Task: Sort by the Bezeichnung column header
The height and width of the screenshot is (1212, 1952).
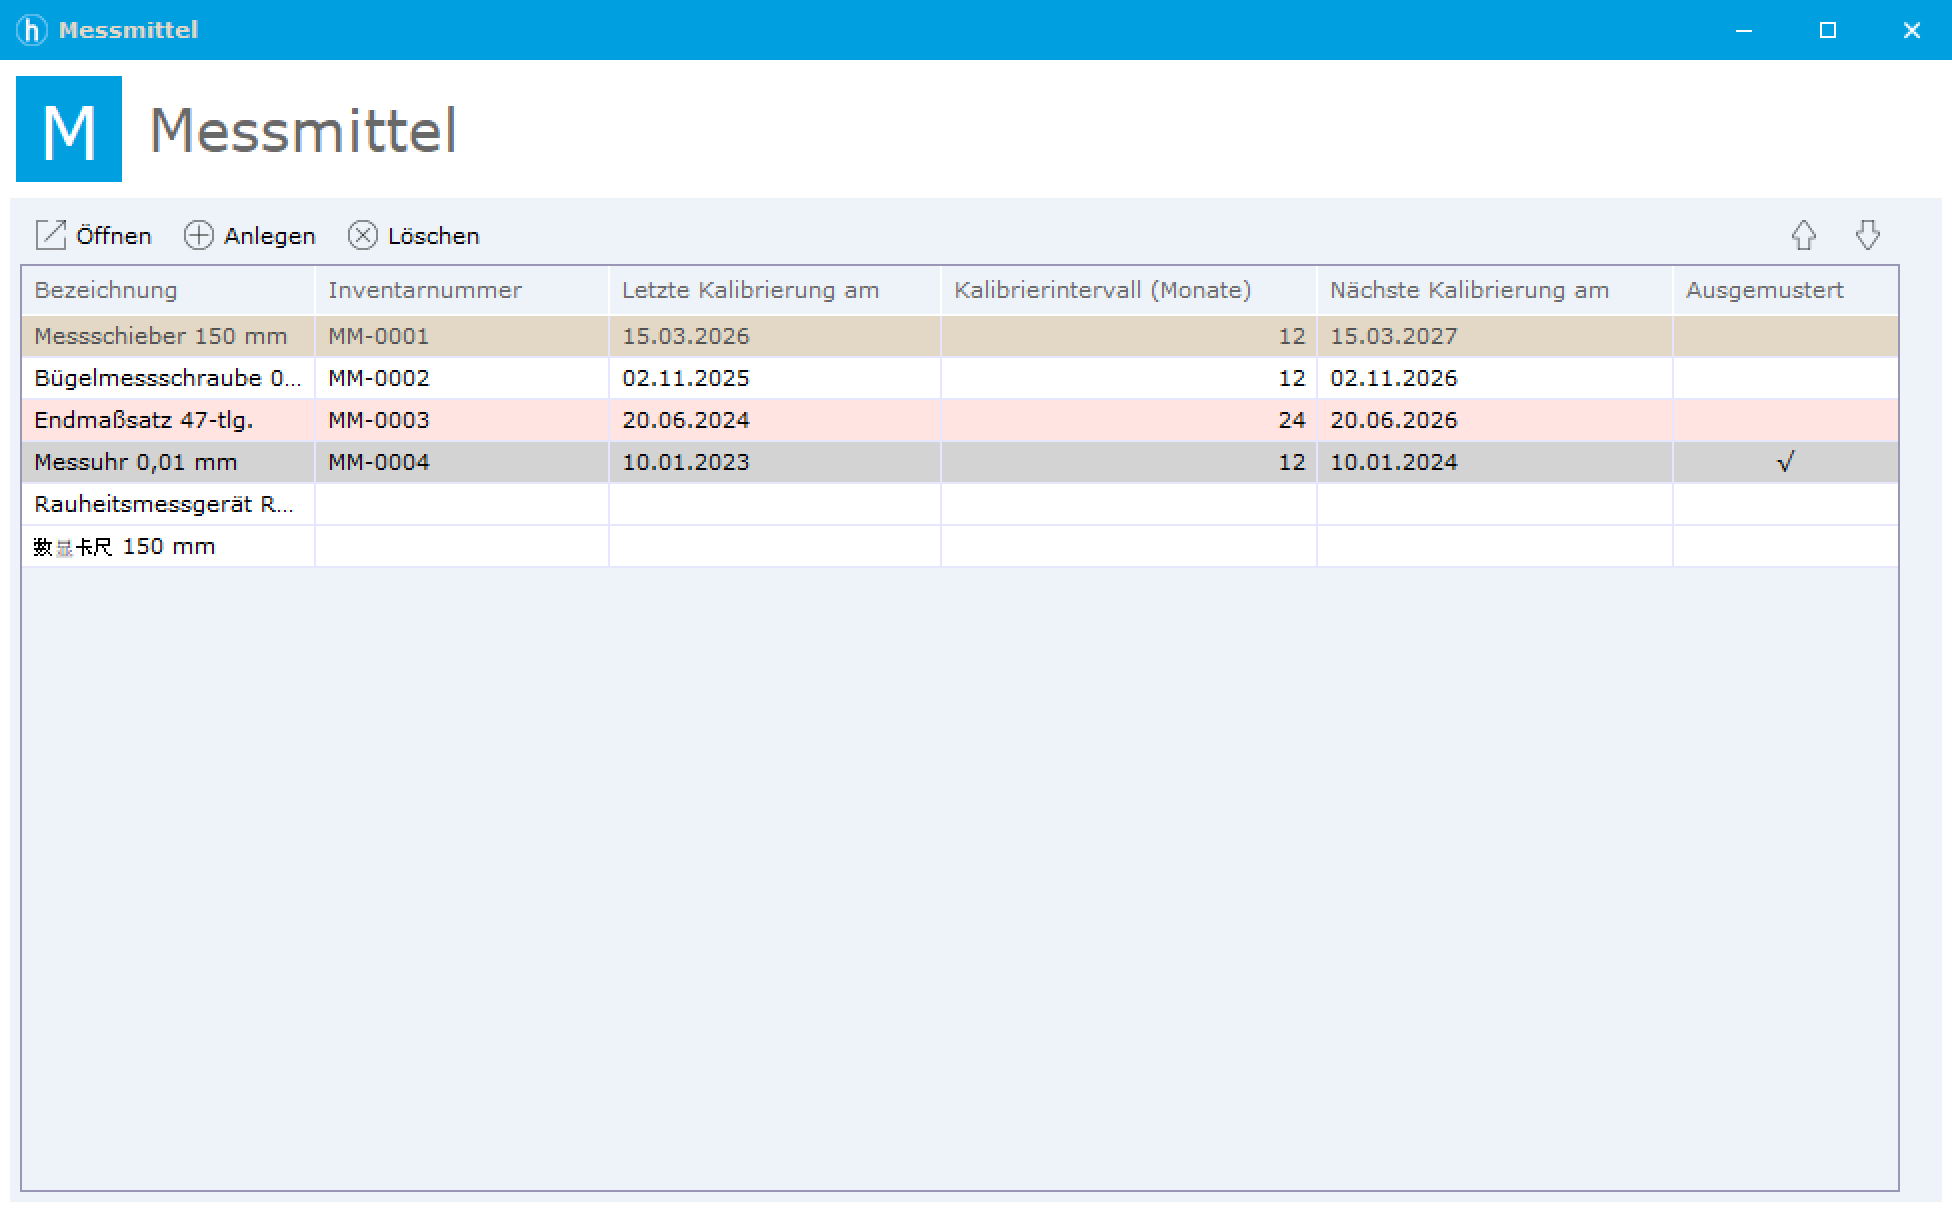Action: [168, 290]
